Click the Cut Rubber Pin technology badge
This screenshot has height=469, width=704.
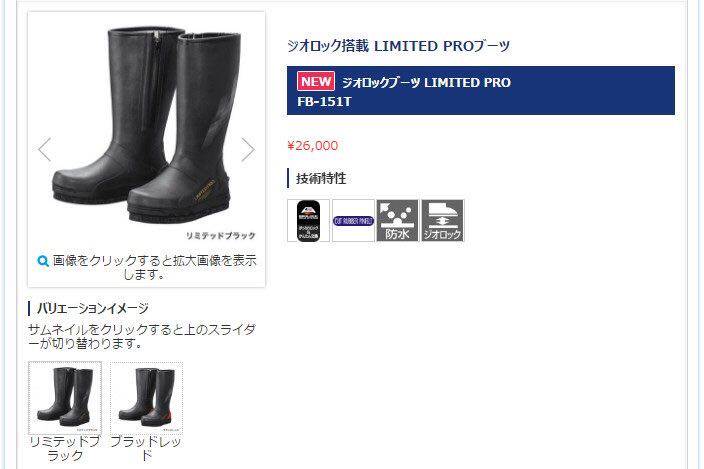353,221
